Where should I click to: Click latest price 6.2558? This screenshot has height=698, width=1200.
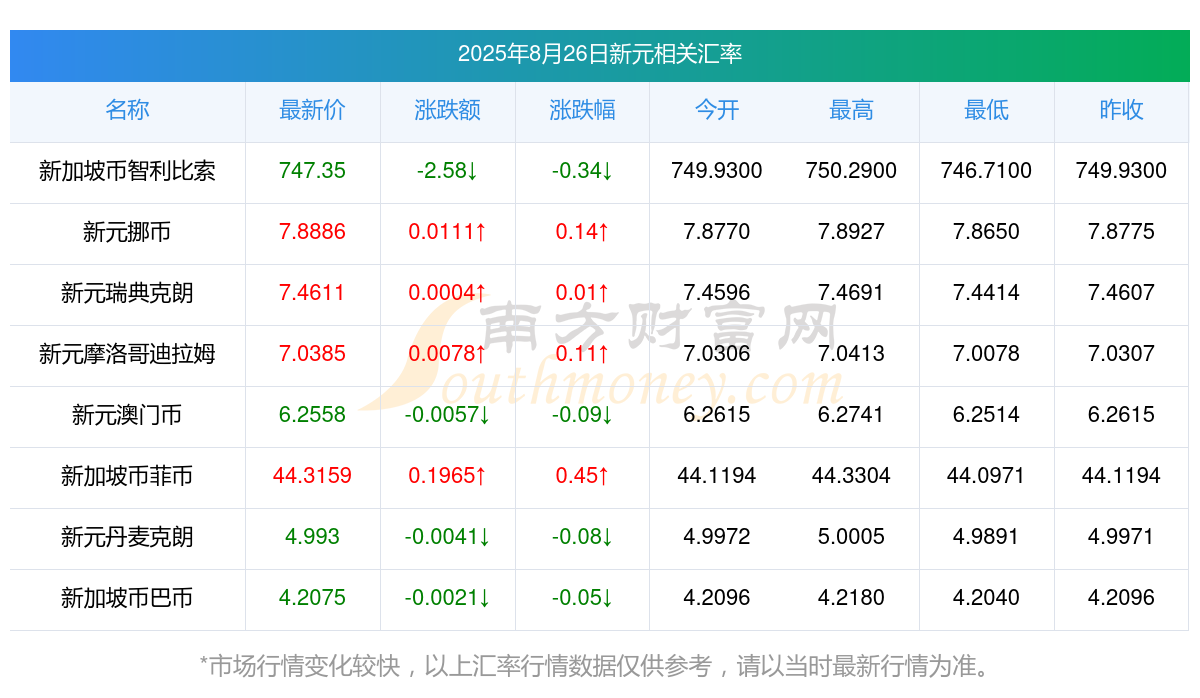(312, 415)
